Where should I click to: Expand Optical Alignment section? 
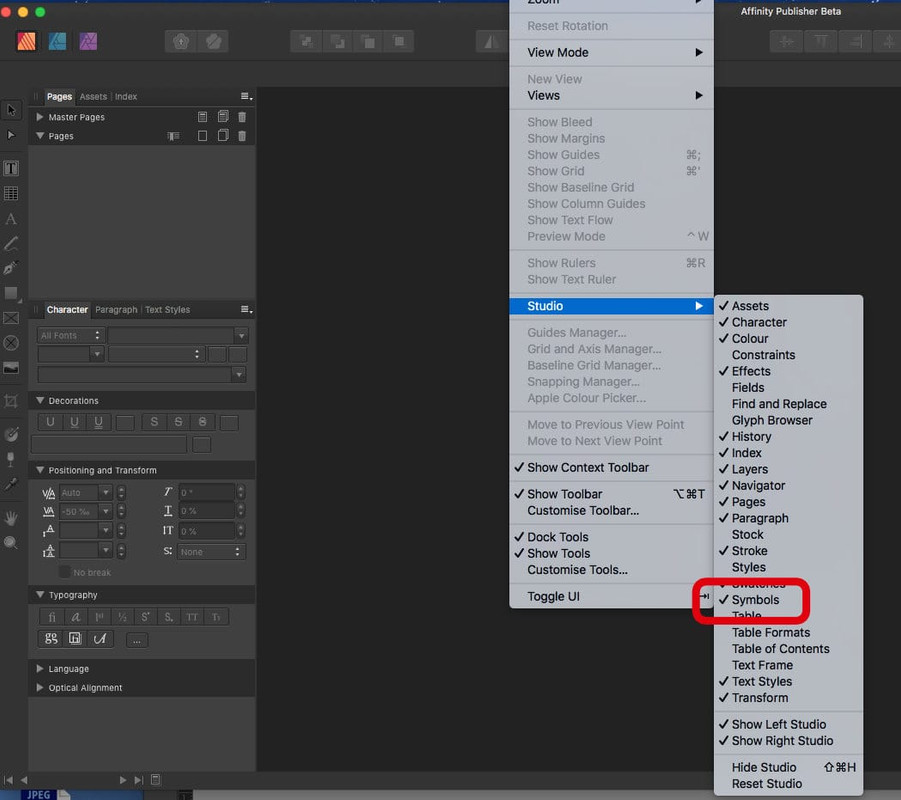coord(40,688)
